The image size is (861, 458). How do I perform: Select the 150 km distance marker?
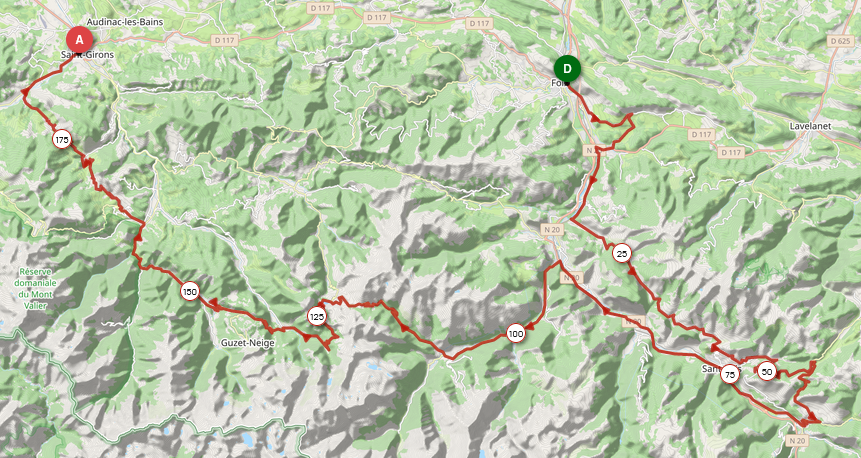pyautogui.click(x=189, y=292)
